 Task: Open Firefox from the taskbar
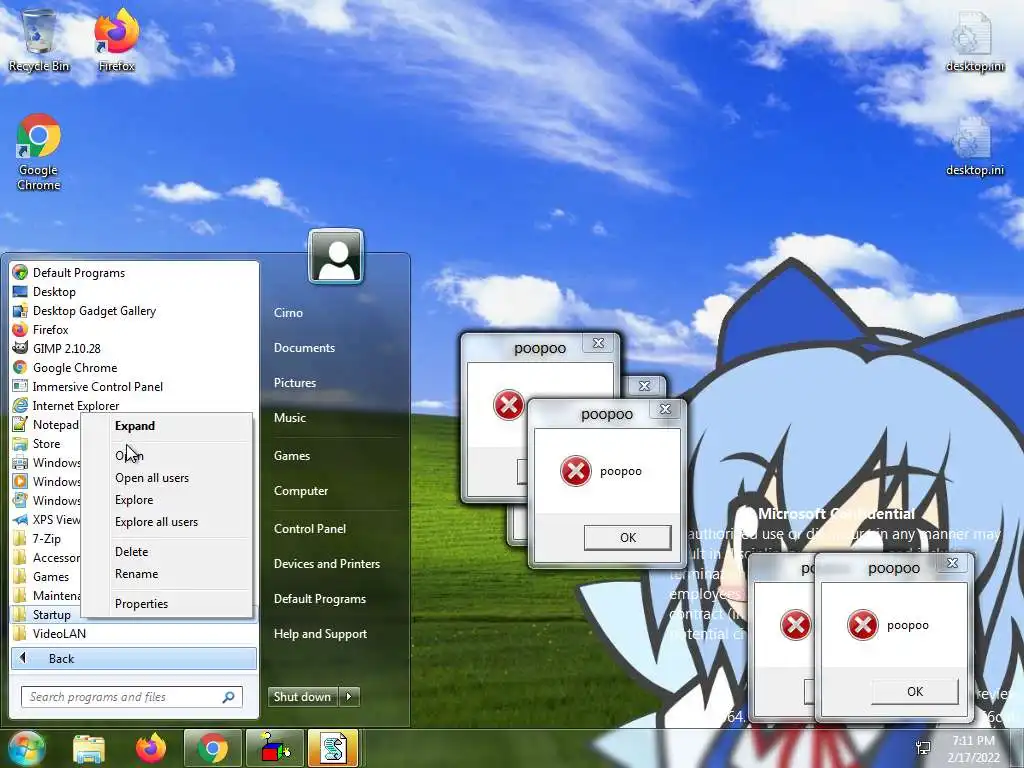coord(151,748)
